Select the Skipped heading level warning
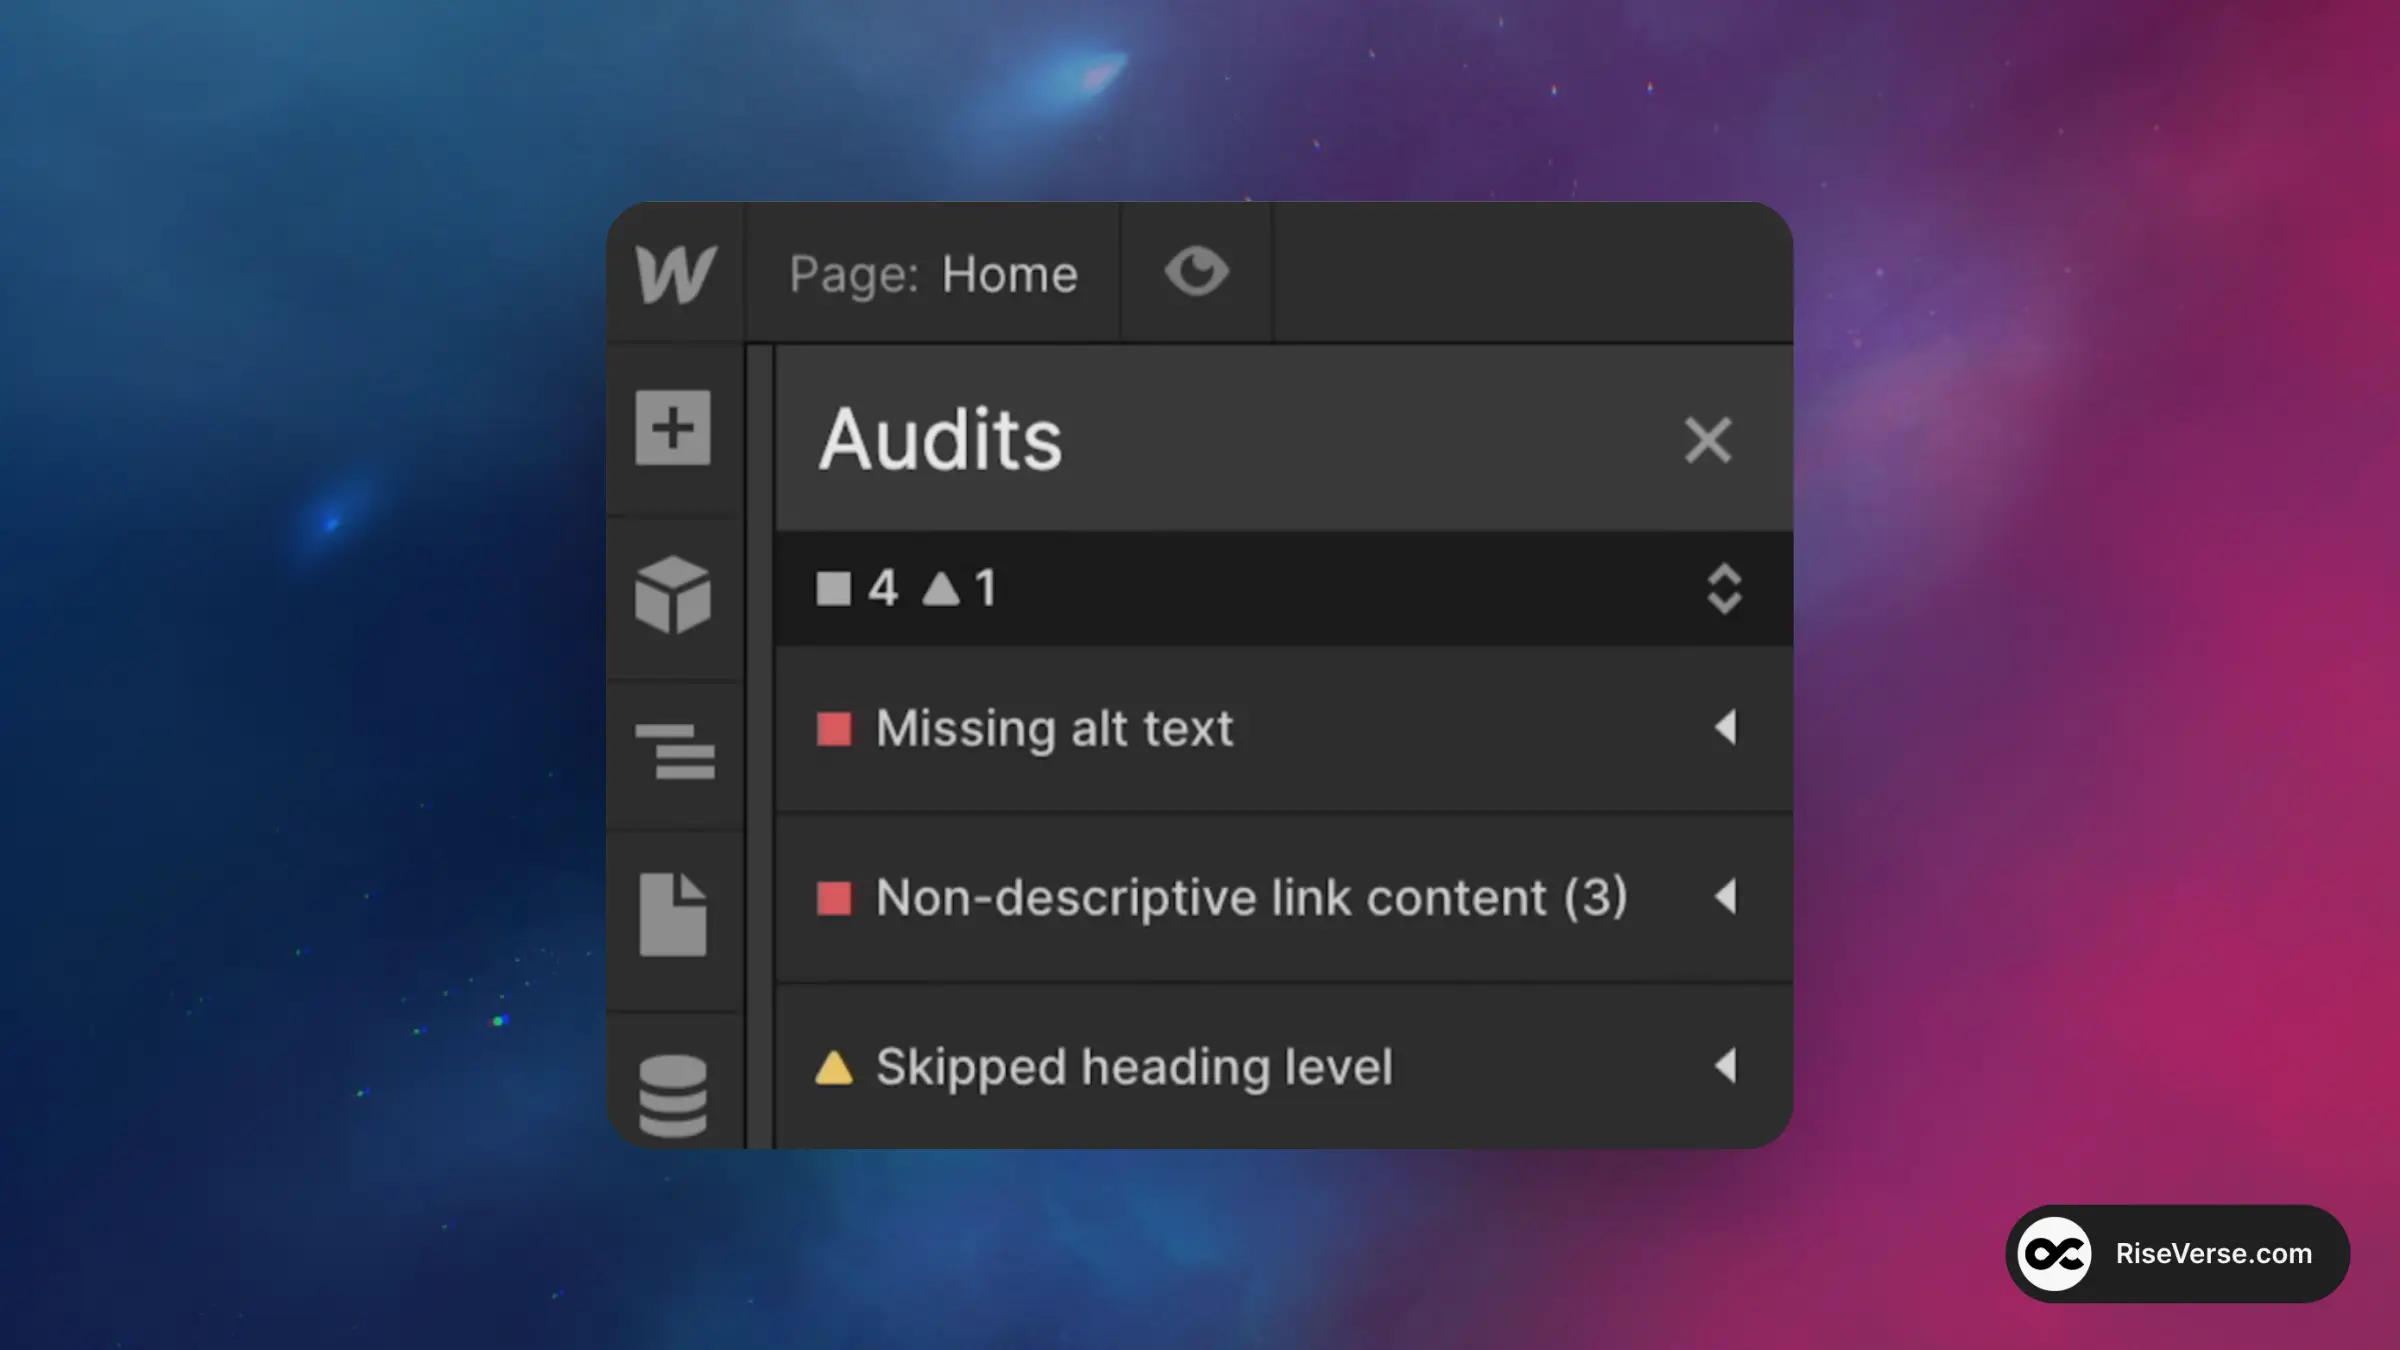 [1134, 1066]
